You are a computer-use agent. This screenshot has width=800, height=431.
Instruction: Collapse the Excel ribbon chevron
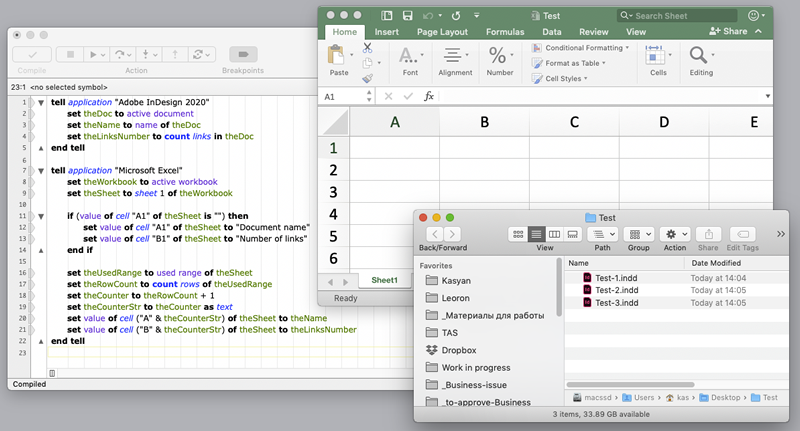click(759, 32)
